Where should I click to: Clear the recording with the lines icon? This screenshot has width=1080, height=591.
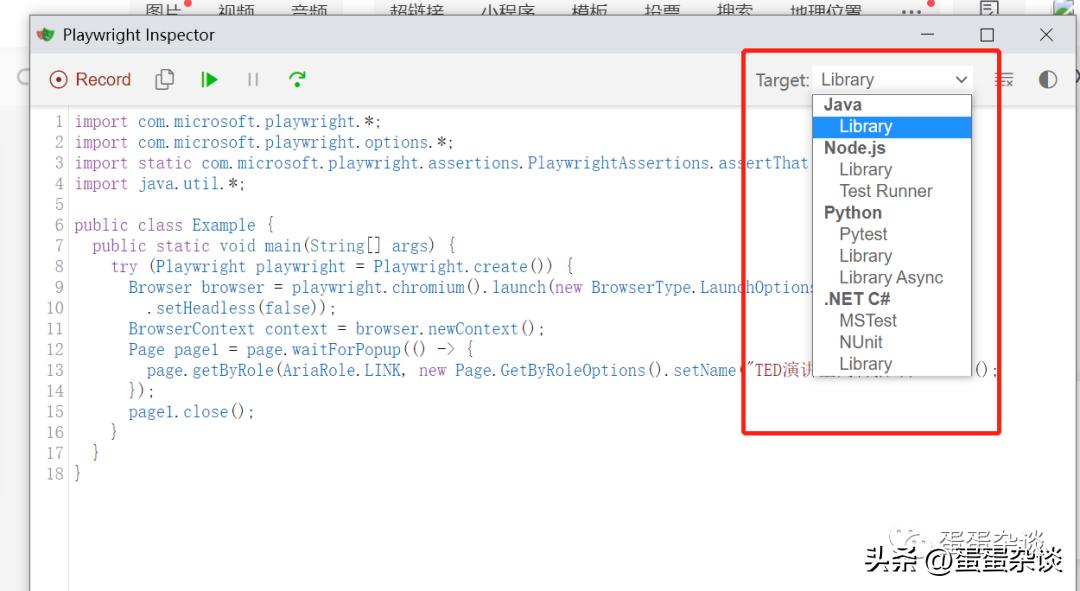tap(1004, 80)
